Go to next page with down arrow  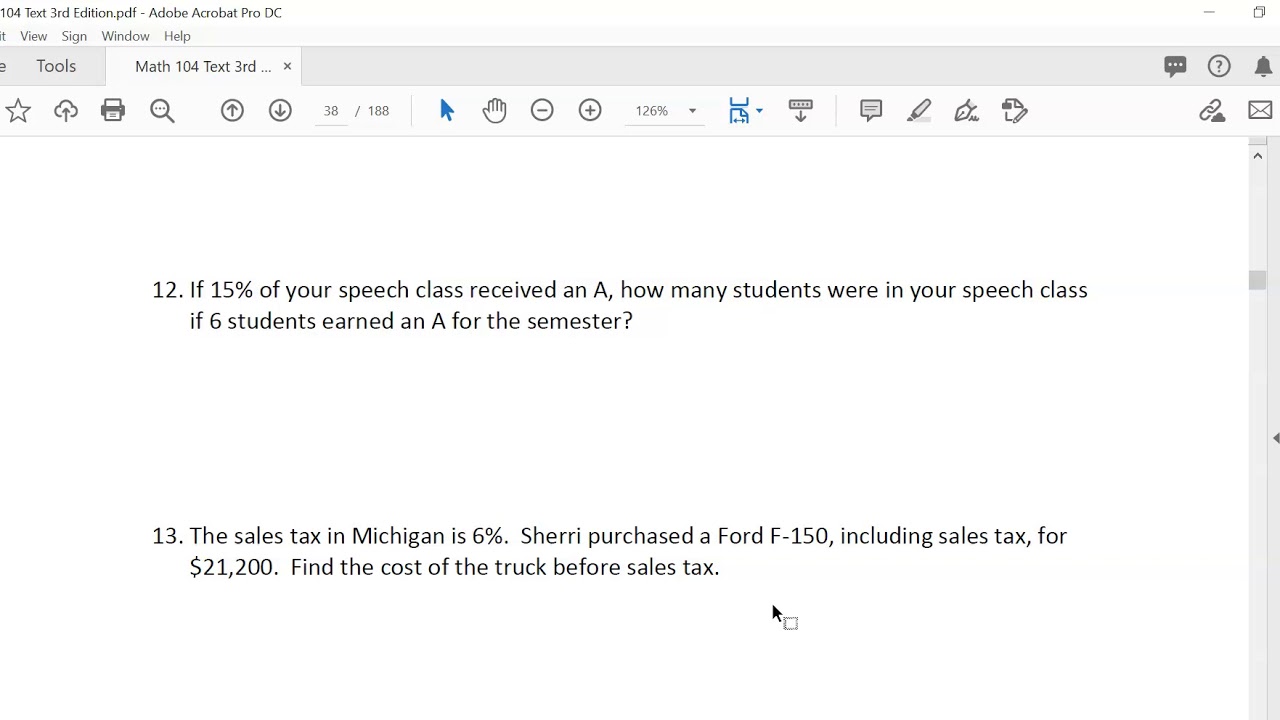[x=280, y=111]
